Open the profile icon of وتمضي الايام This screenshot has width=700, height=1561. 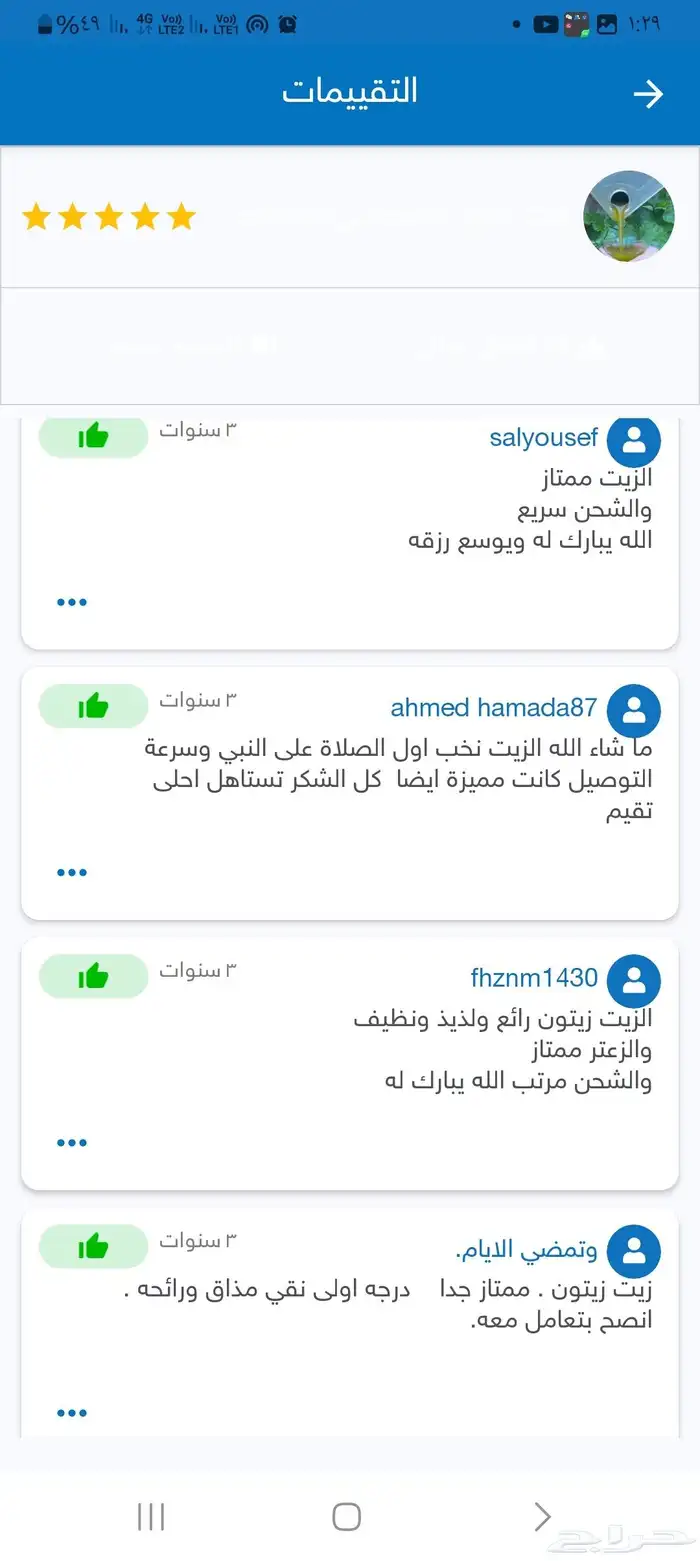pyautogui.click(x=634, y=1250)
